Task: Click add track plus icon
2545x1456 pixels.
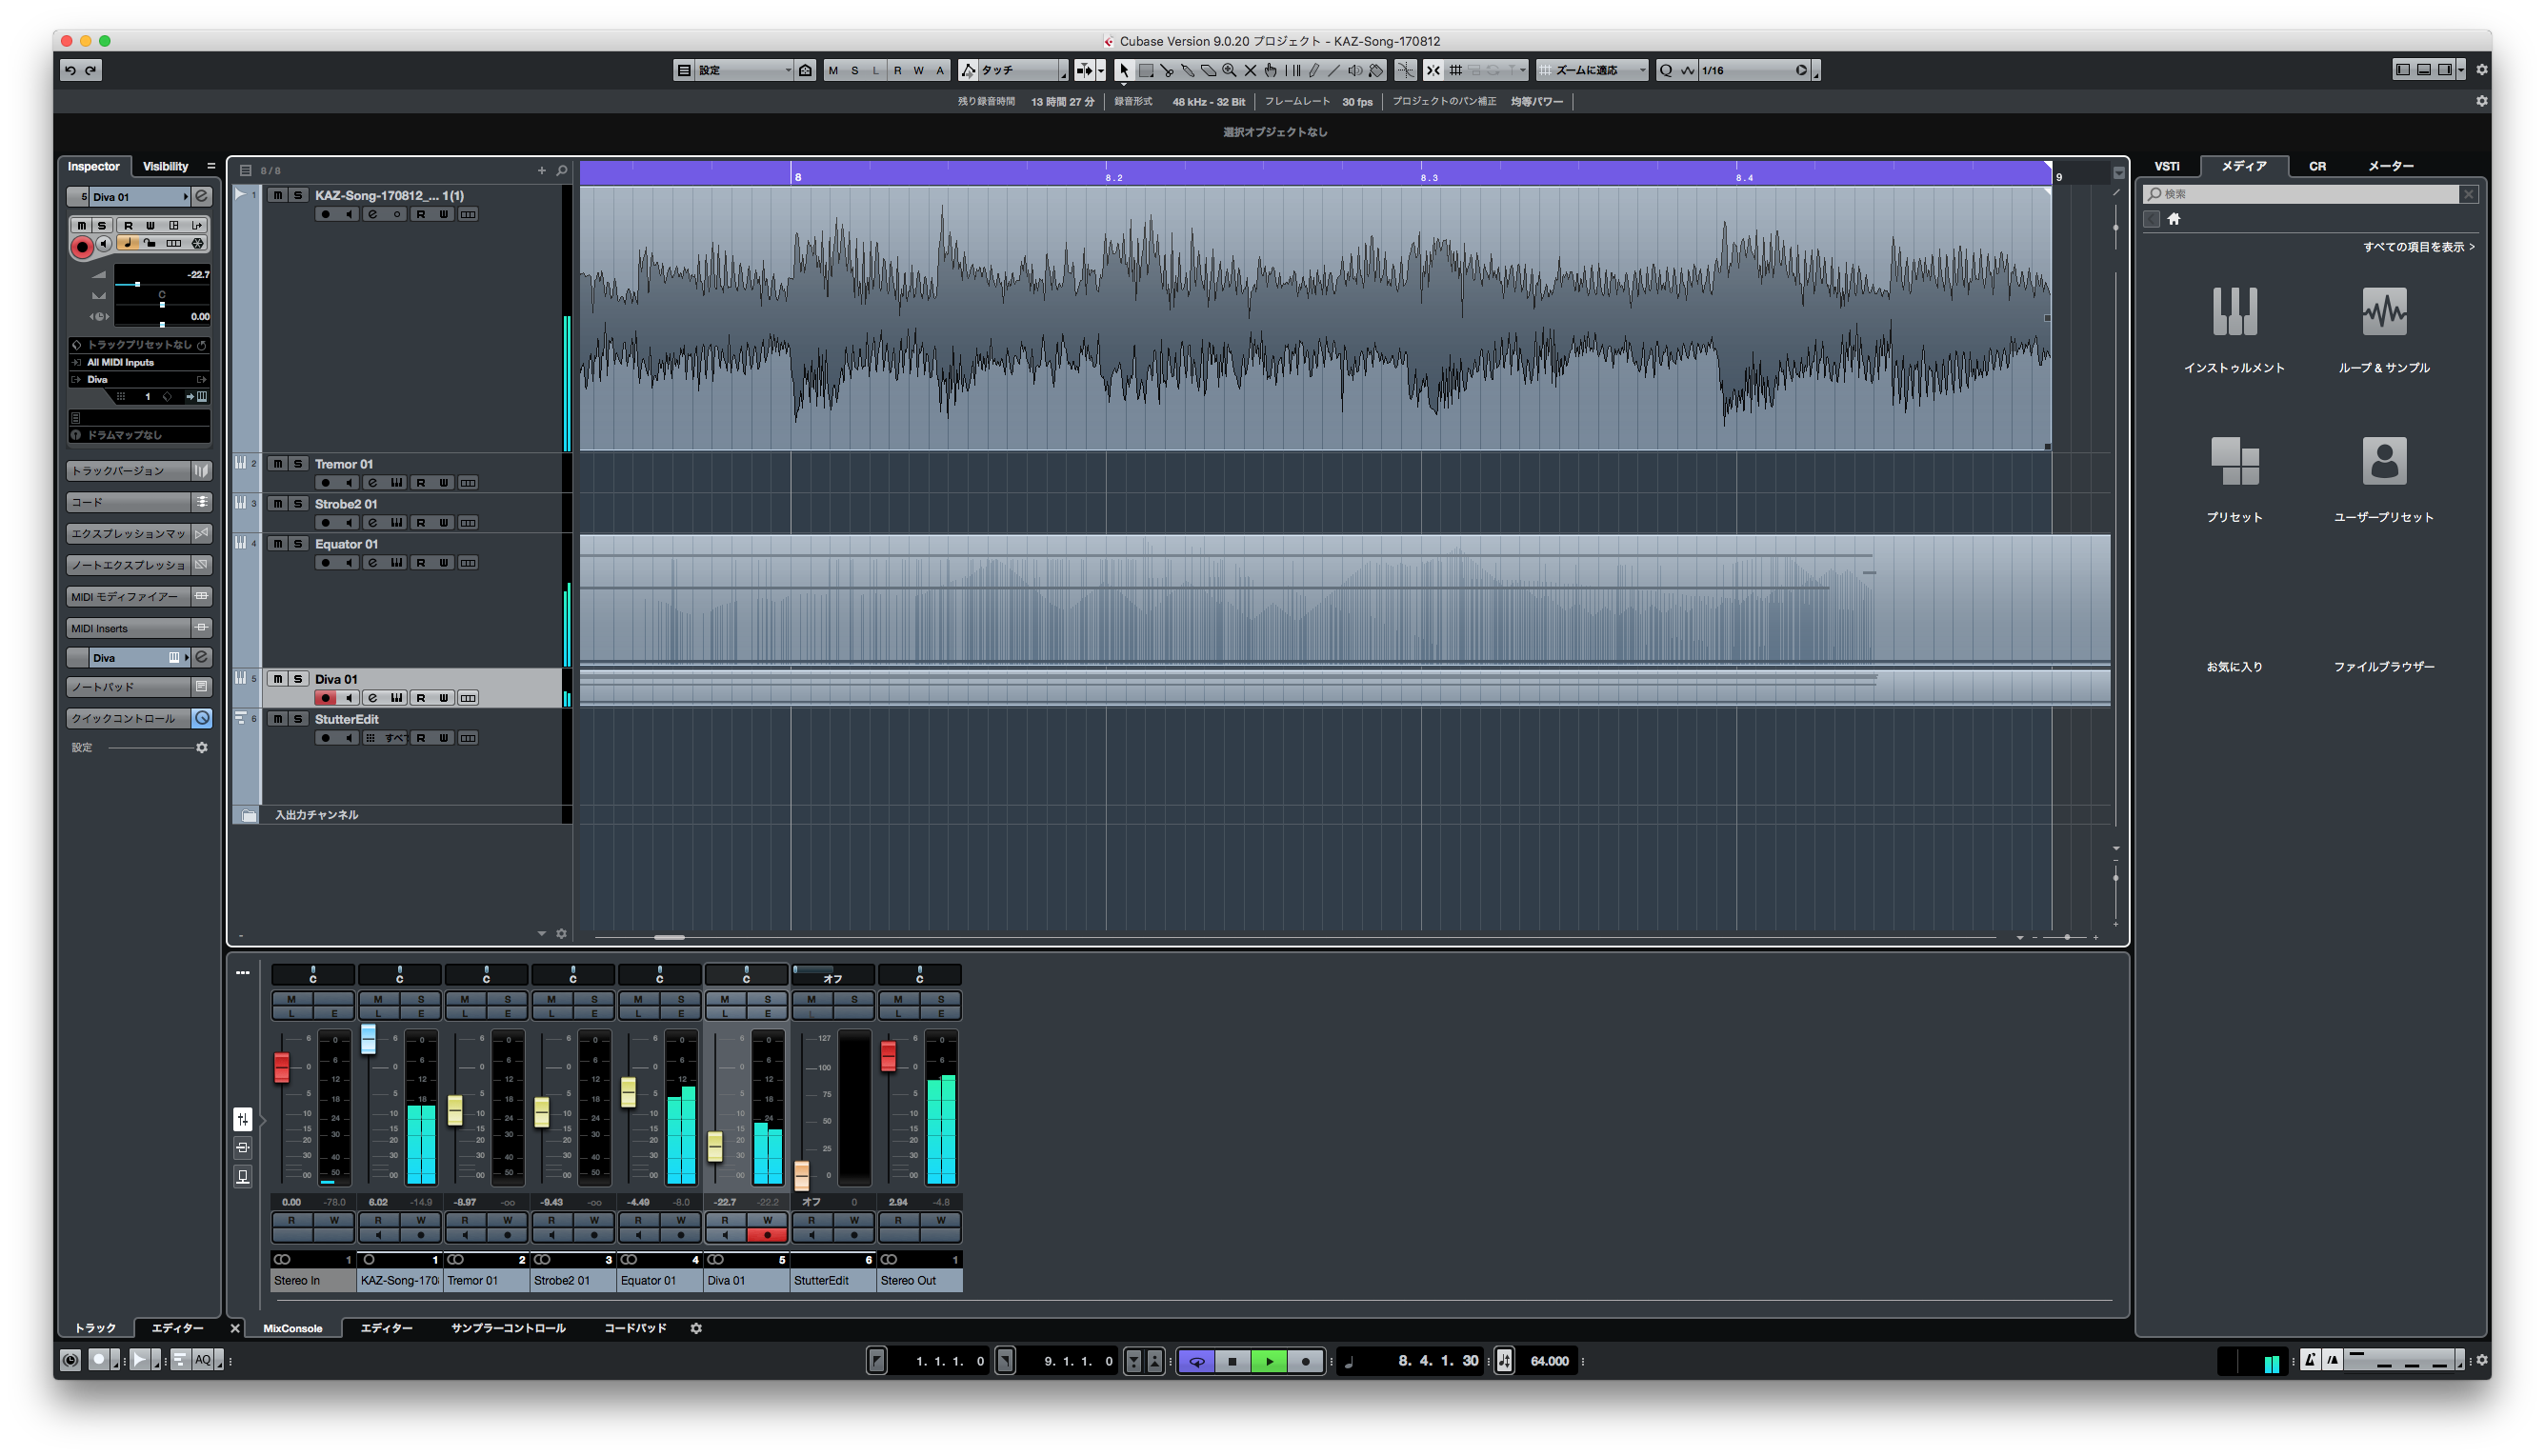Action: coord(542,170)
